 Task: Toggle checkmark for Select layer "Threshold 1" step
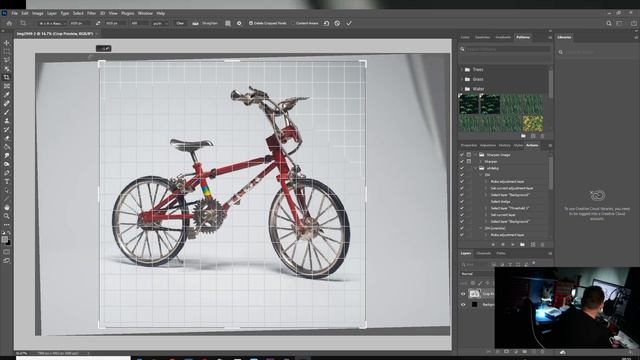pos(462,208)
